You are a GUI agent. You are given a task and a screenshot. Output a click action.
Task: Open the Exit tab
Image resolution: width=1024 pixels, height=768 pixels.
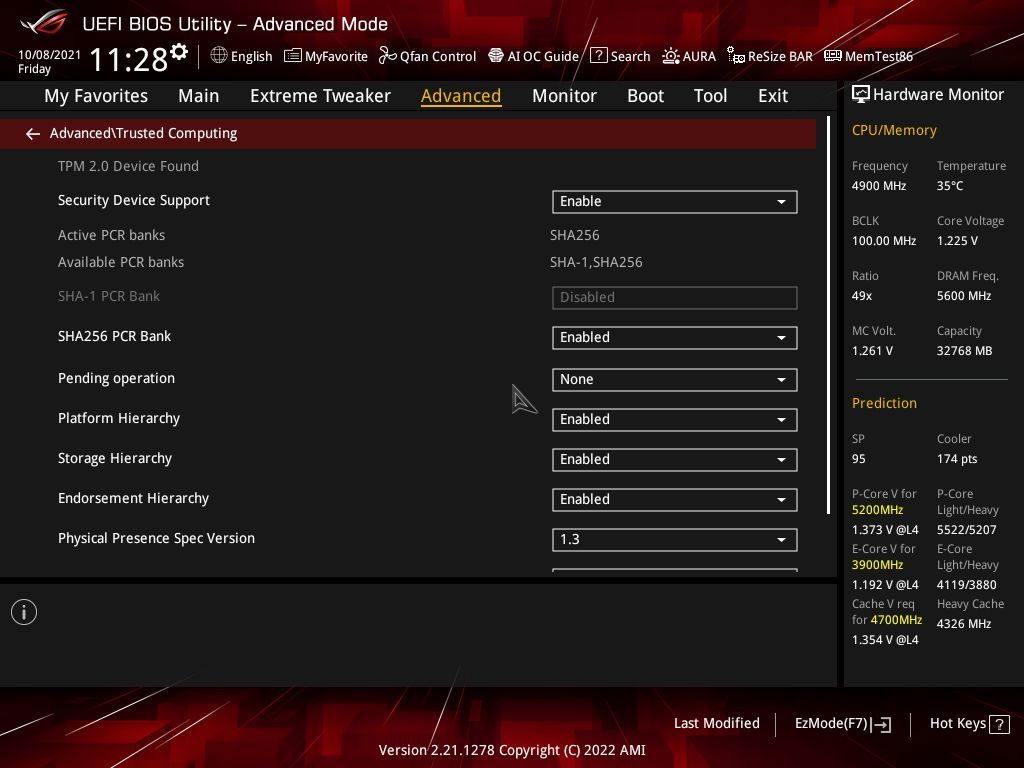pyautogui.click(x=773, y=96)
